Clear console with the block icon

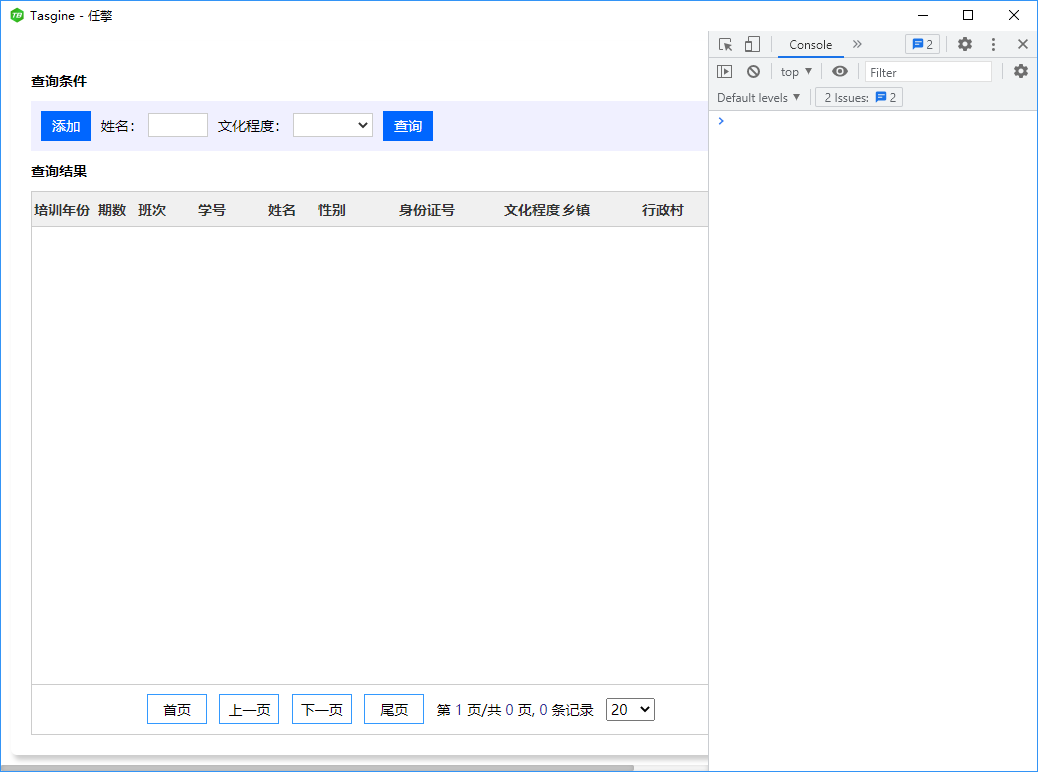(753, 71)
